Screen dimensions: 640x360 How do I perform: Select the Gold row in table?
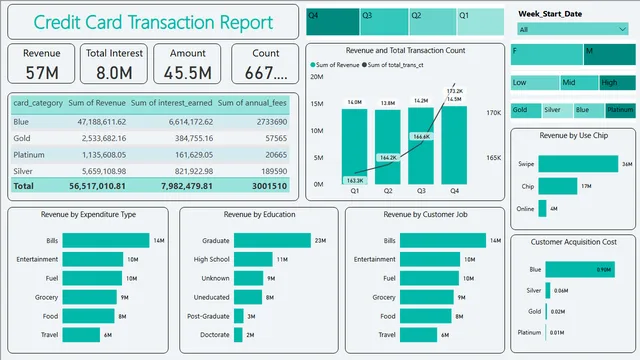coord(150,138)
